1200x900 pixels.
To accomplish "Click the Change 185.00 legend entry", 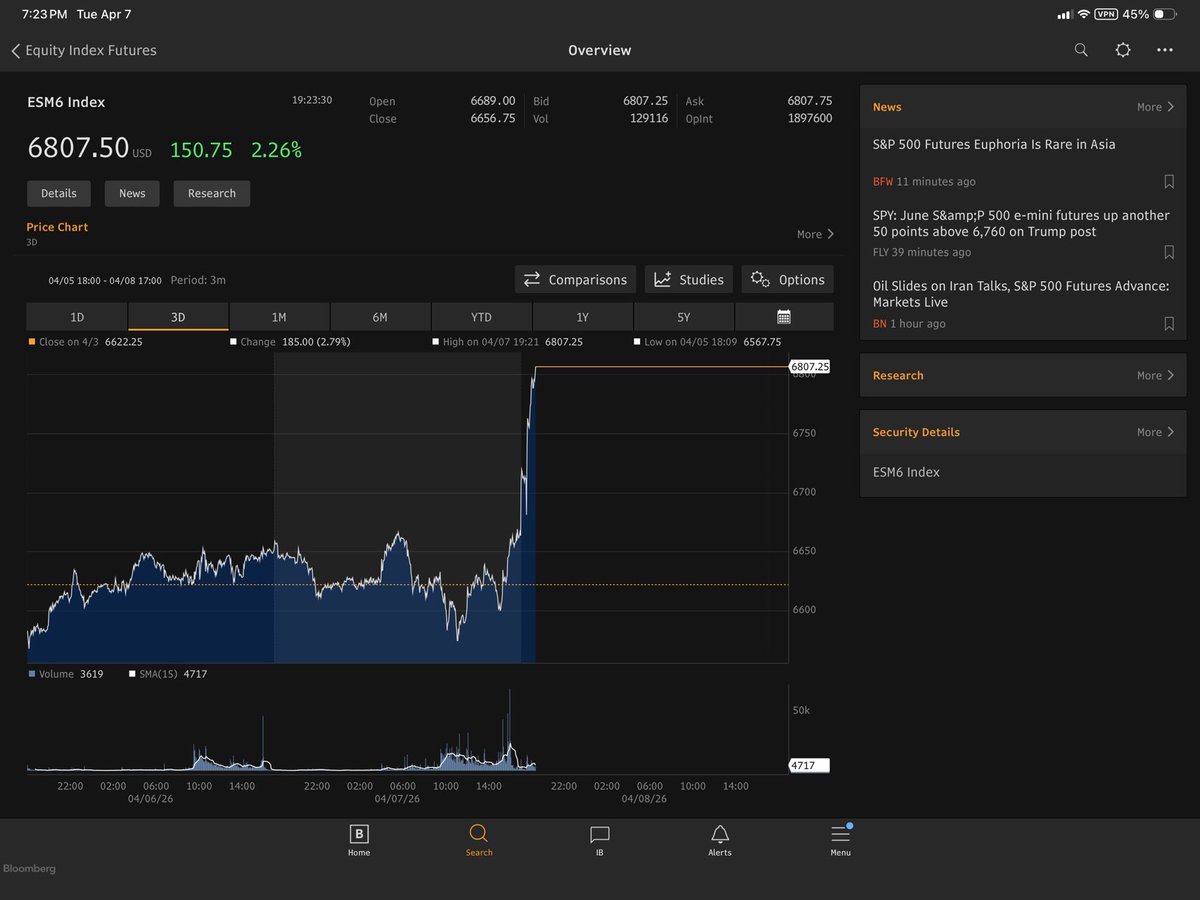I will (x=290, y=342).
